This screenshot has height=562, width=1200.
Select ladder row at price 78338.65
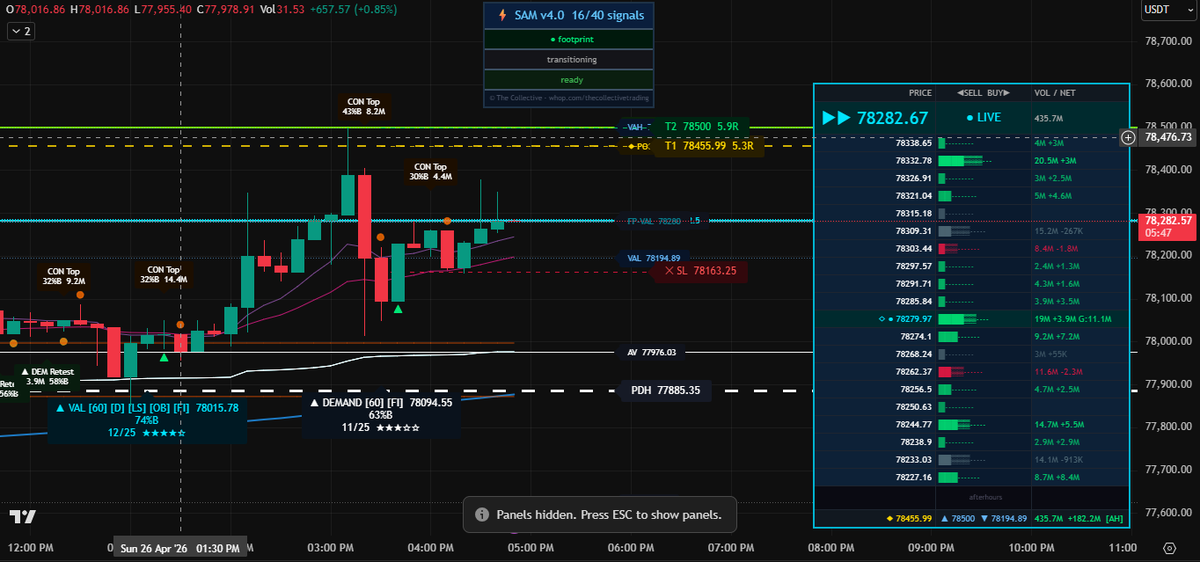pos(971,143)
